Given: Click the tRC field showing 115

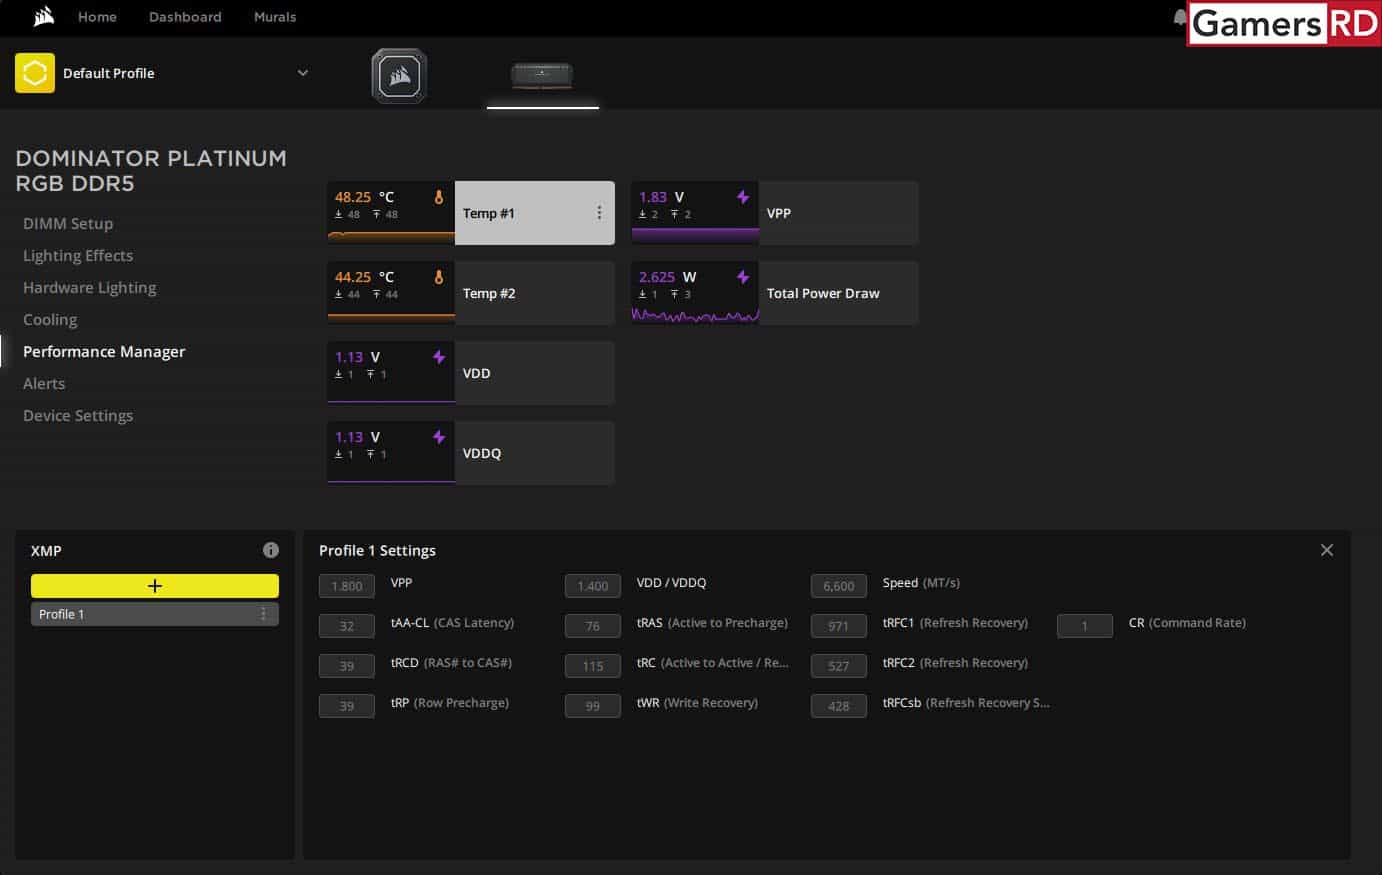Looking at the screenshot, I should click(593, 666).
